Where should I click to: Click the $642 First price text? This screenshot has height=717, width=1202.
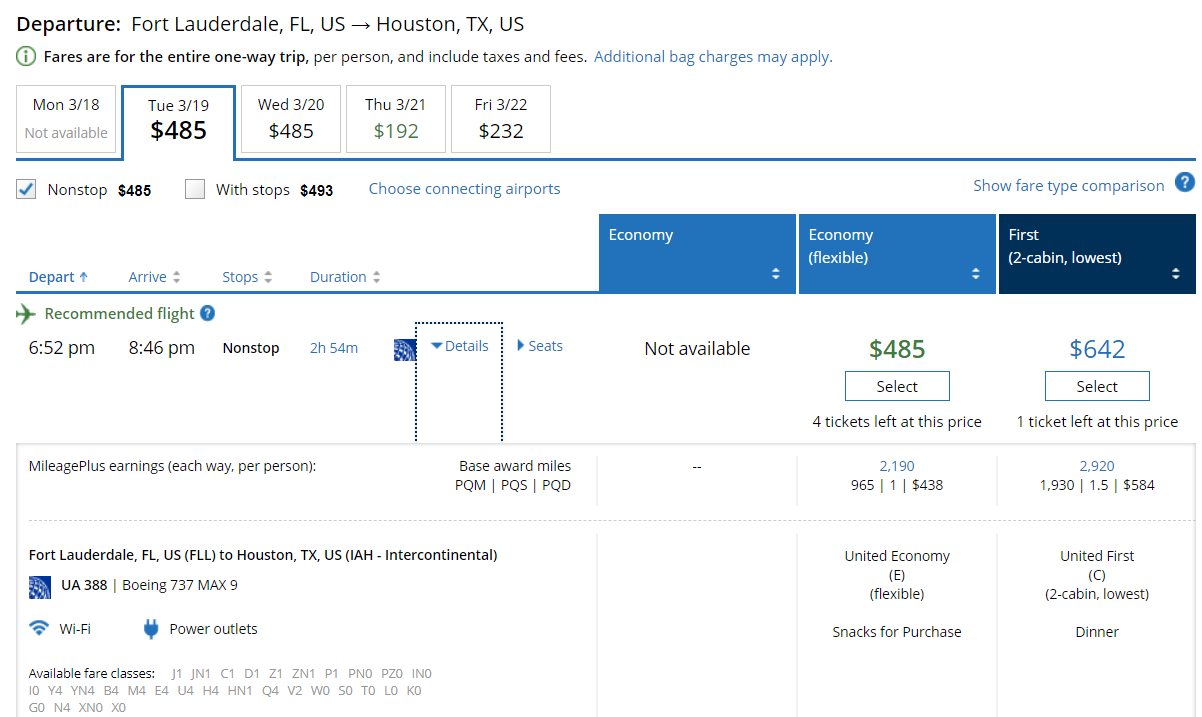point(1097,349)
